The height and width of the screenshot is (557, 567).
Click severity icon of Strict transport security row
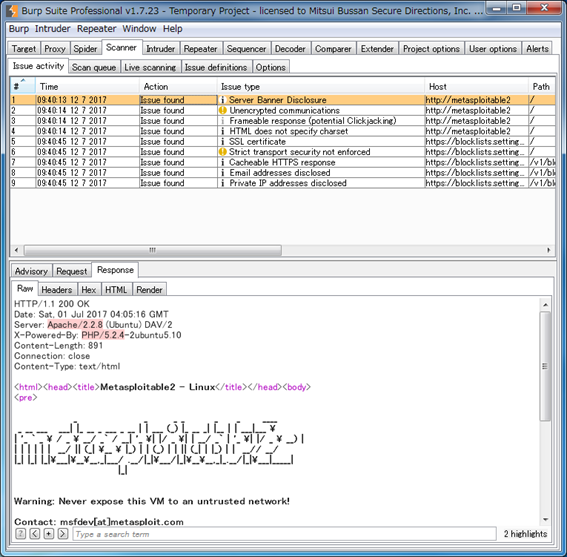pos(223,152)
